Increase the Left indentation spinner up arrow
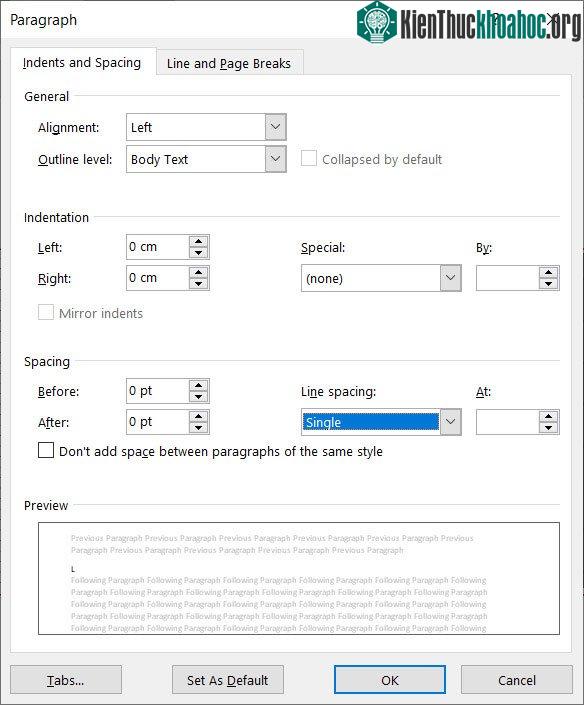The height and width of the screenshot is (705, 584). 198,241
